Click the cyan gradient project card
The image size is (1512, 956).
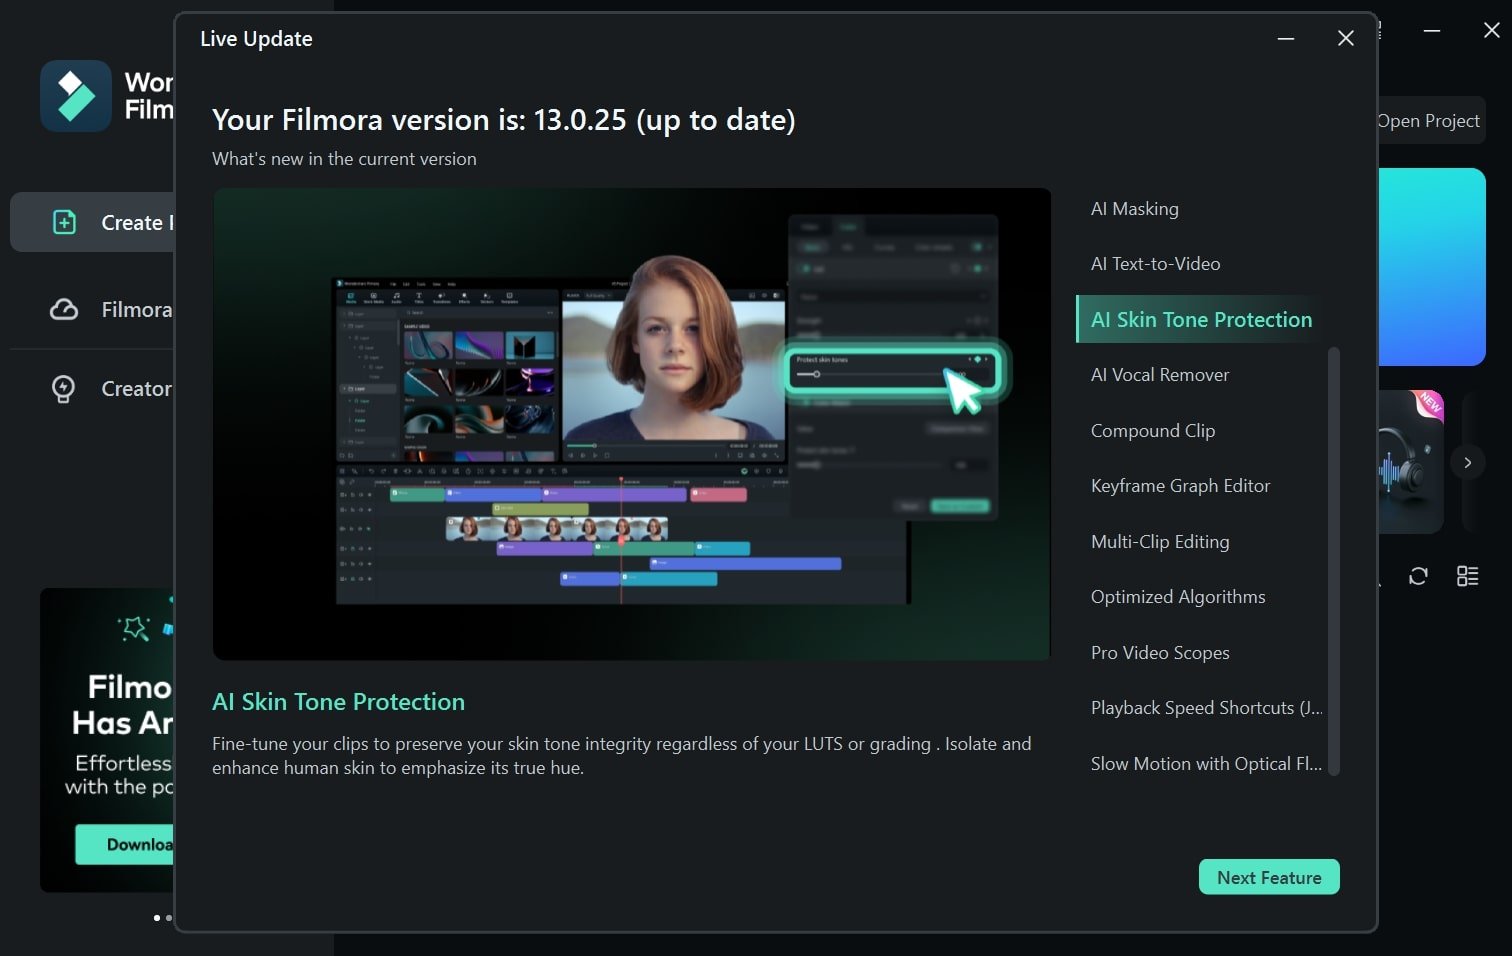[x=1432, y=267]
